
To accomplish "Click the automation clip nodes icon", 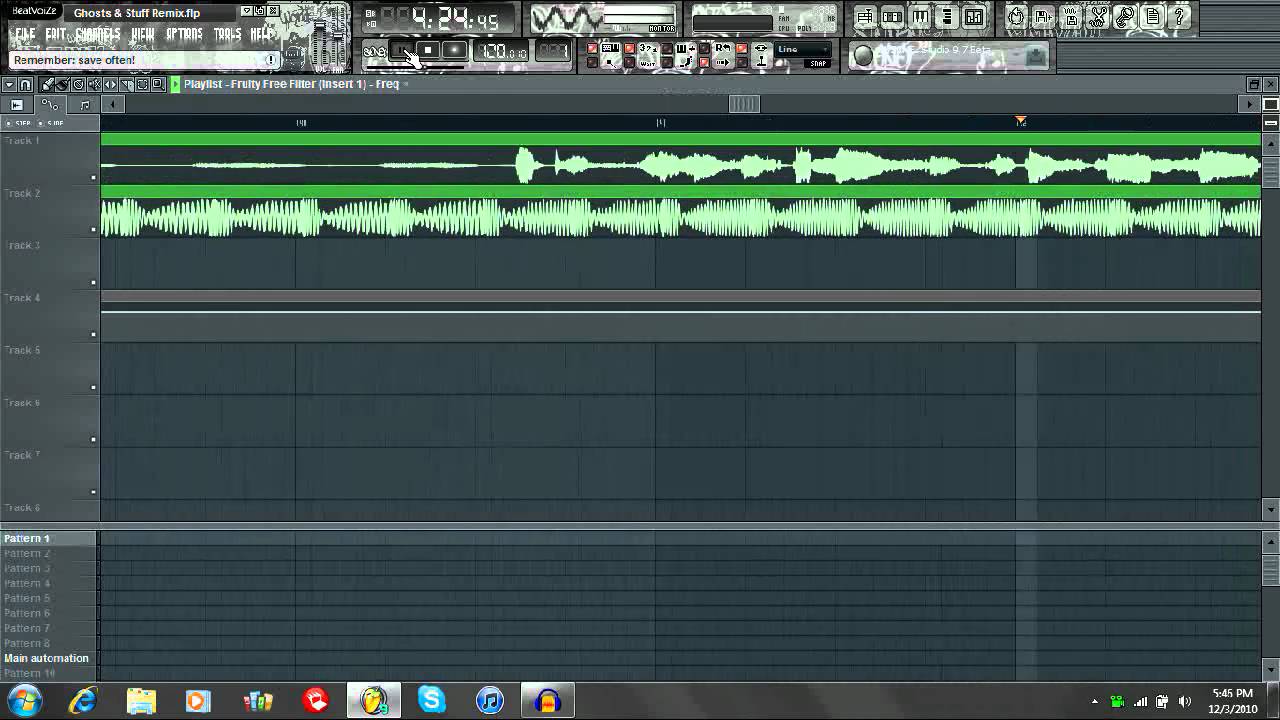I will pyautogui.click(x=50, y=106).
